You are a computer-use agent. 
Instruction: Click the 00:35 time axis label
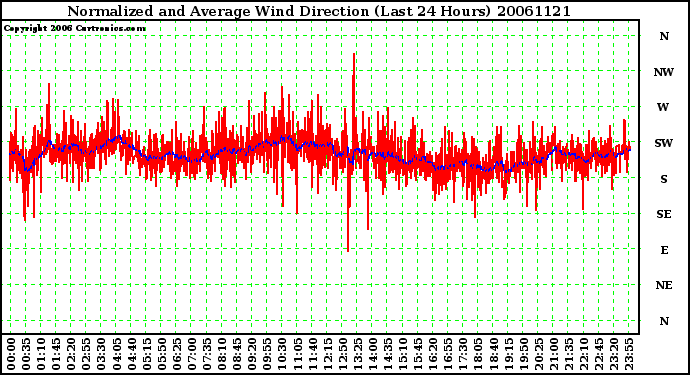(x=26, y=354)
